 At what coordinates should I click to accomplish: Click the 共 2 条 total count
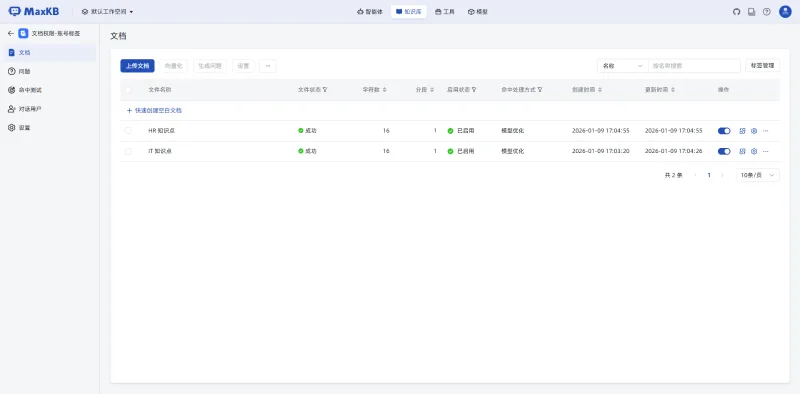point(673,175)
